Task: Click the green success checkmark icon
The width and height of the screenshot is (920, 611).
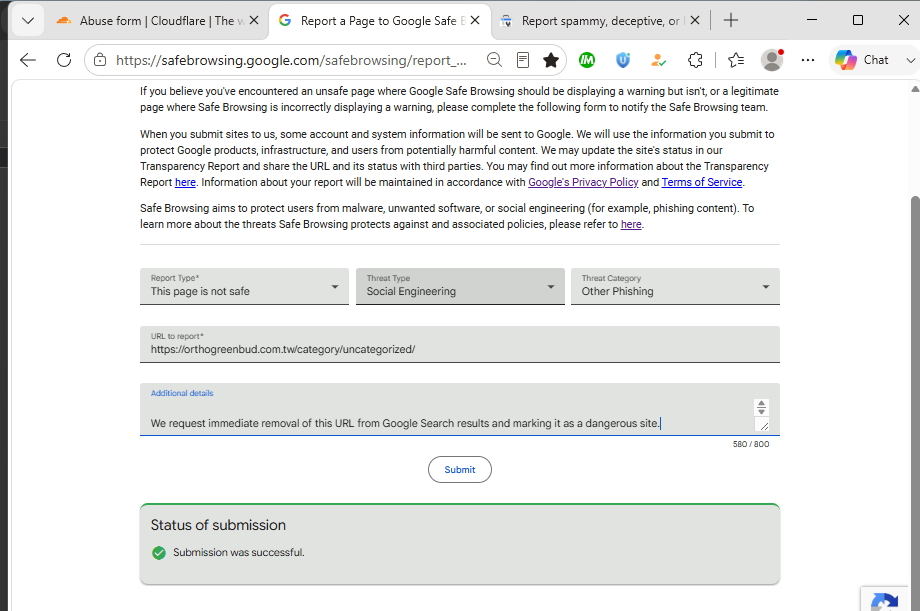Action: [159, 553]
